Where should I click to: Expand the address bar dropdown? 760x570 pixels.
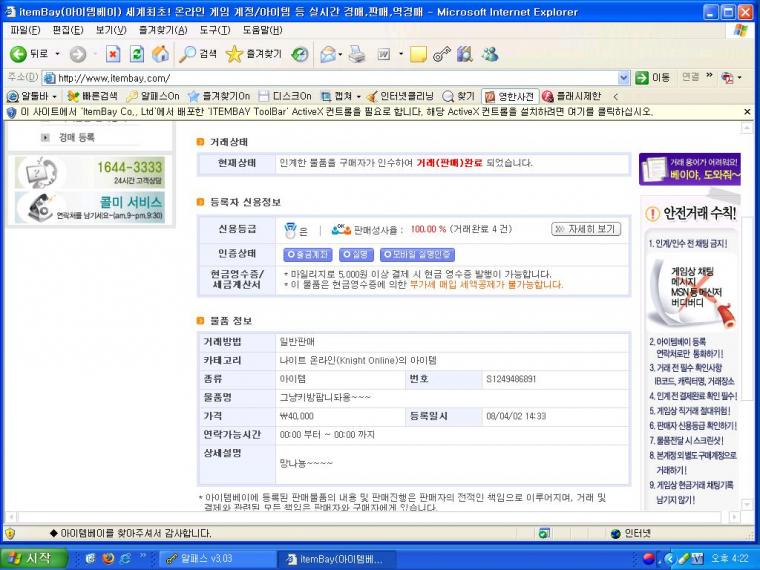tap(623, 78)
